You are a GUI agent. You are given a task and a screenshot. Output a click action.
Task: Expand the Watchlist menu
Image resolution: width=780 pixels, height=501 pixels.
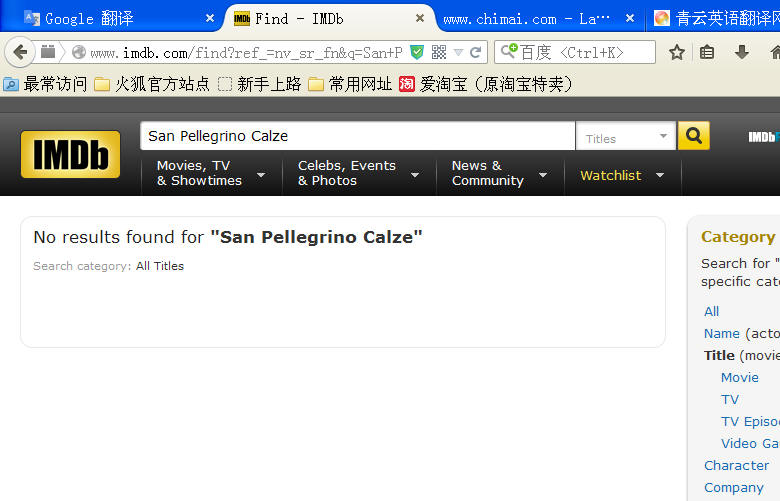coord(622,175)
